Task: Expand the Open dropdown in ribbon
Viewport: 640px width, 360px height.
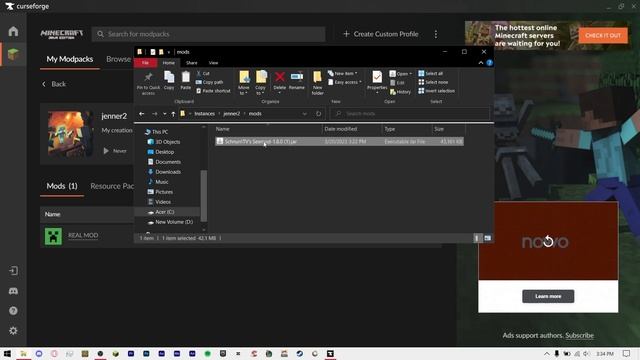Action: 400,74
